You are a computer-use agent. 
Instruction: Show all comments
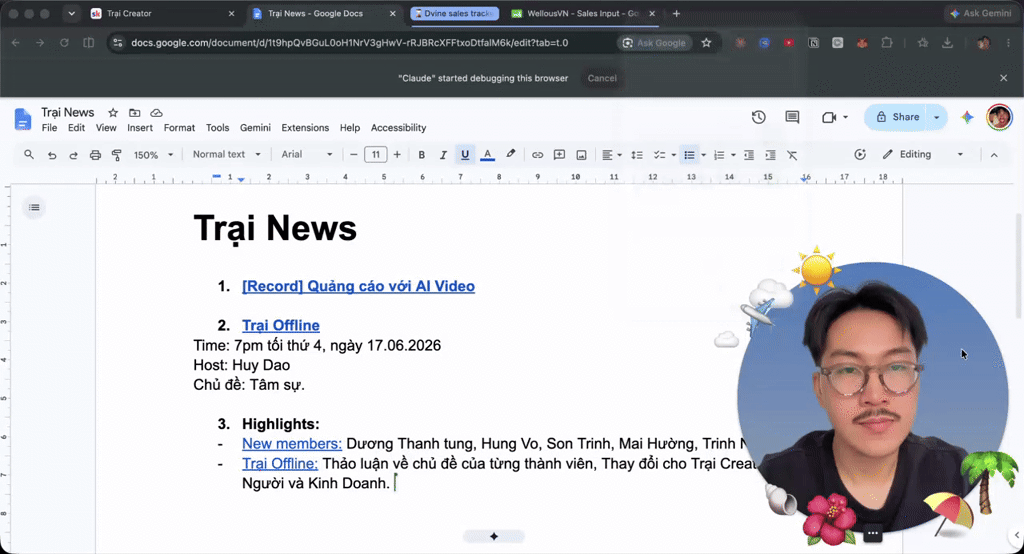792,117
